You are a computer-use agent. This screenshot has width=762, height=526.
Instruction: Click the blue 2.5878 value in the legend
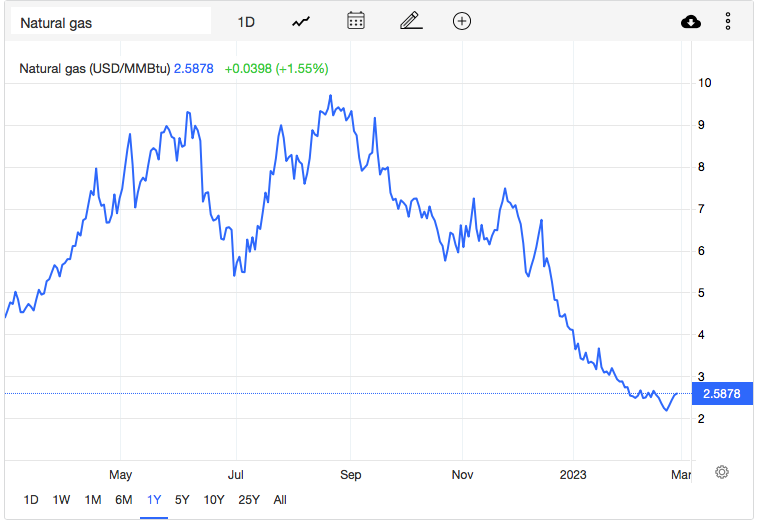(193, 69)
